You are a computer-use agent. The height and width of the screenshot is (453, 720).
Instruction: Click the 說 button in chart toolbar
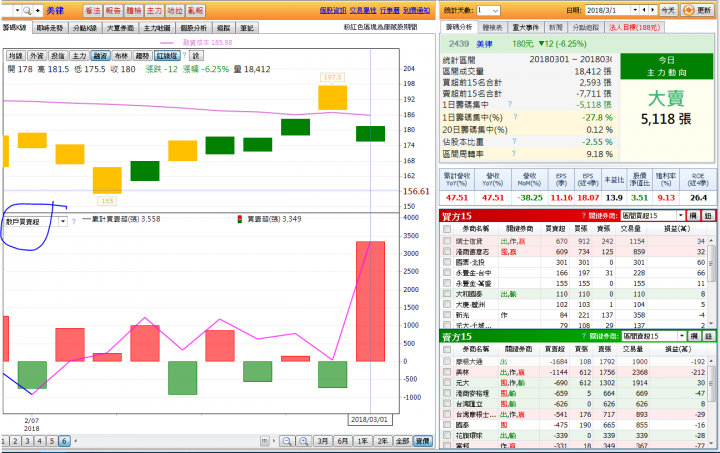[196, 56]
